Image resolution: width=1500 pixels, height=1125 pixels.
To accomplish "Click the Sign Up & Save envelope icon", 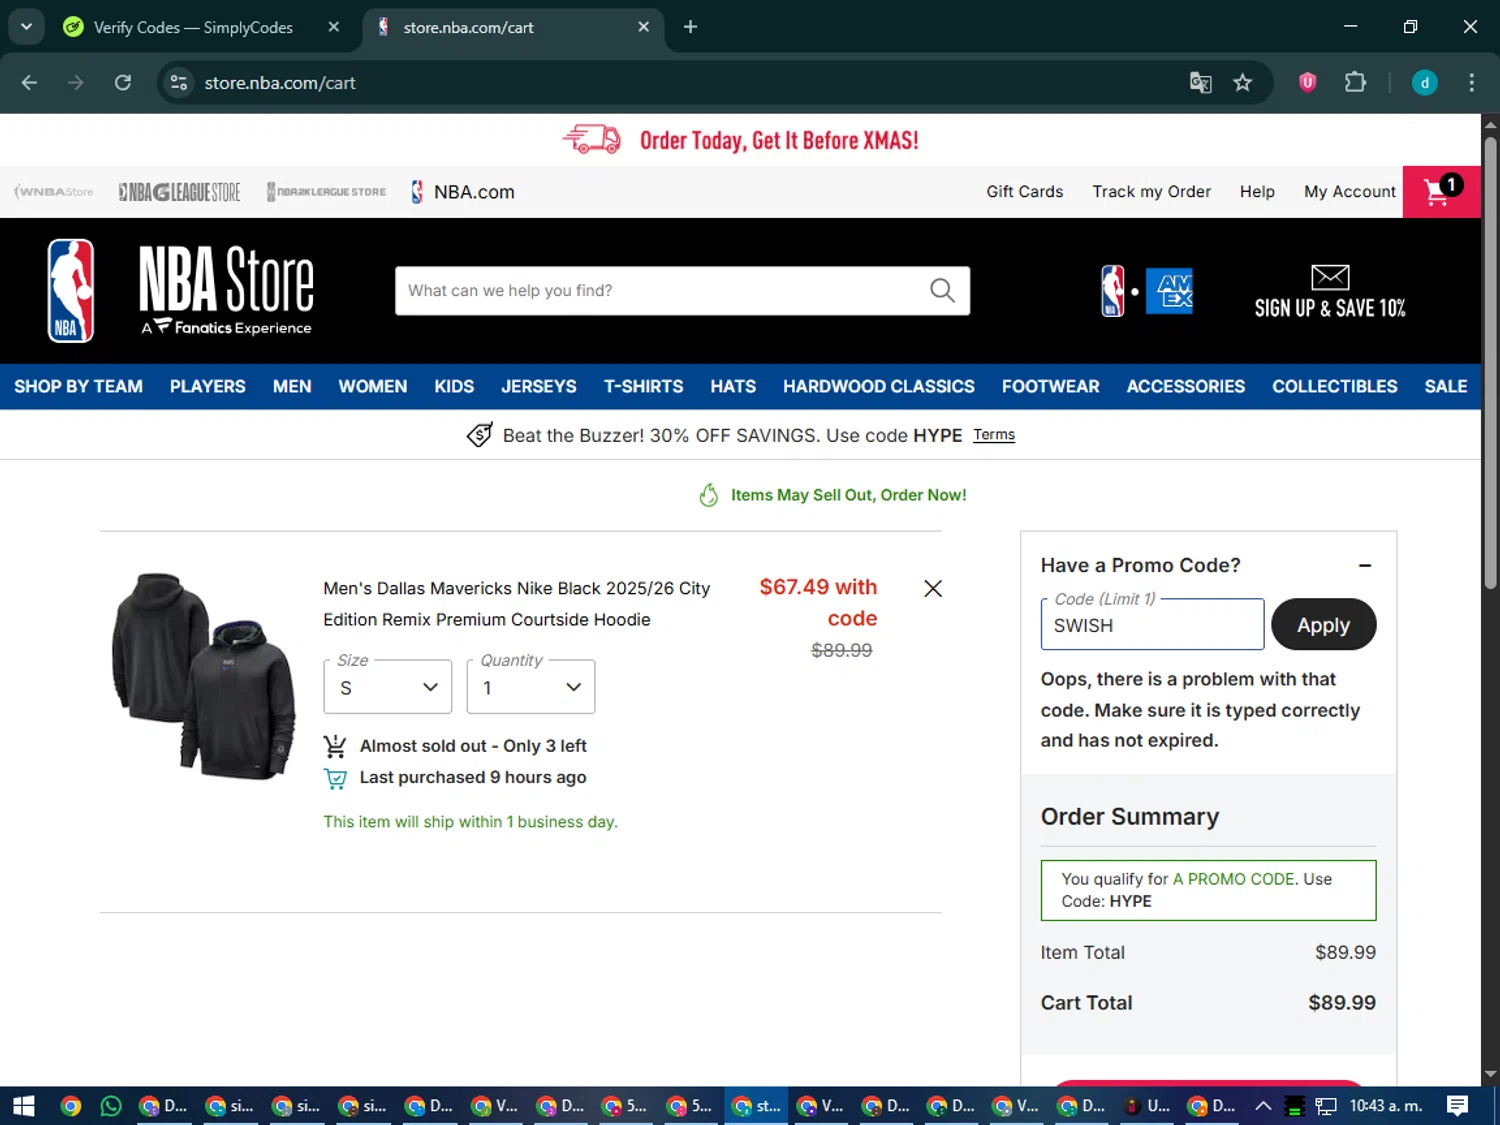I will coord(1330,277).
